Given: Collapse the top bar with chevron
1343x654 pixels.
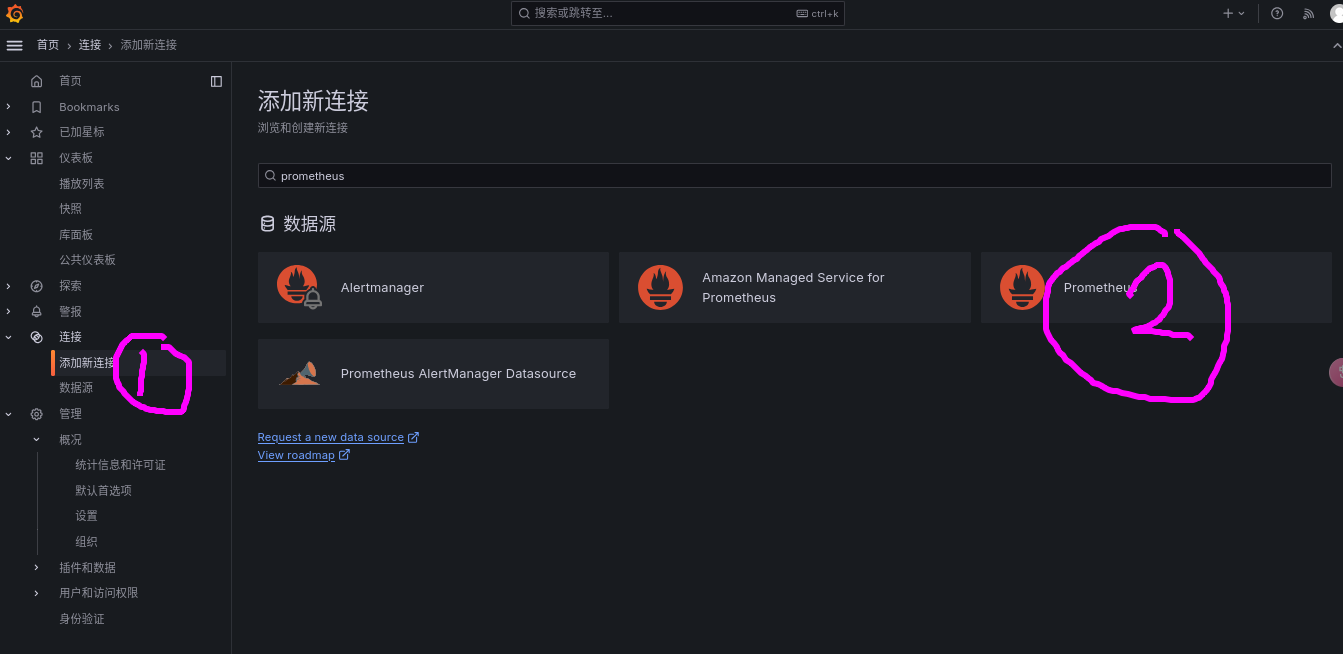Looking at the screenshot, I should click(1337, 45).
